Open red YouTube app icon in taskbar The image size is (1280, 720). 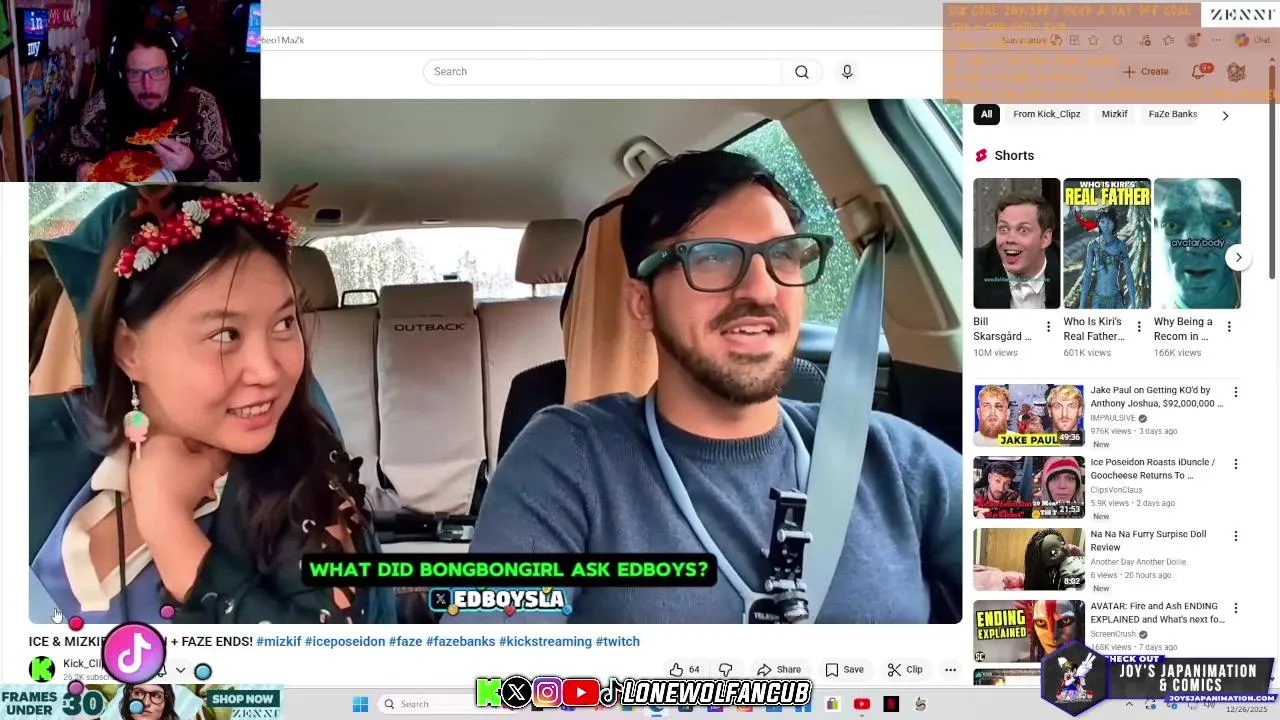point(862,704)
